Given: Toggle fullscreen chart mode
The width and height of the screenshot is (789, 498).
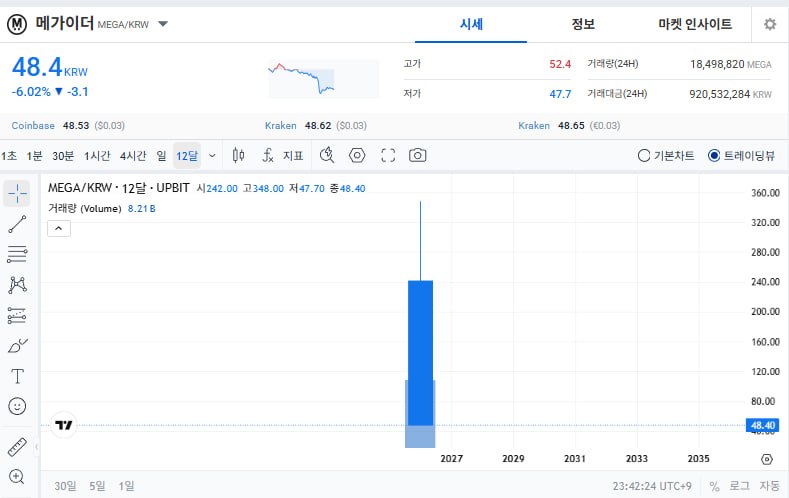Looking at the screenshot, I should click(388, 155).
